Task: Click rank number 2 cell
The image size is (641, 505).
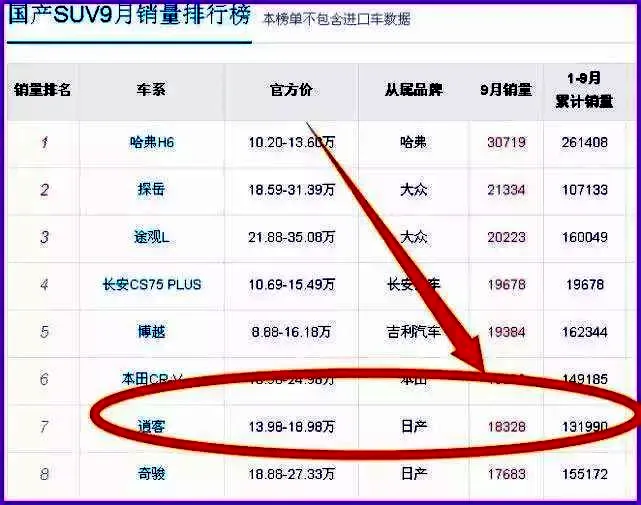Action: coord(44,190)
